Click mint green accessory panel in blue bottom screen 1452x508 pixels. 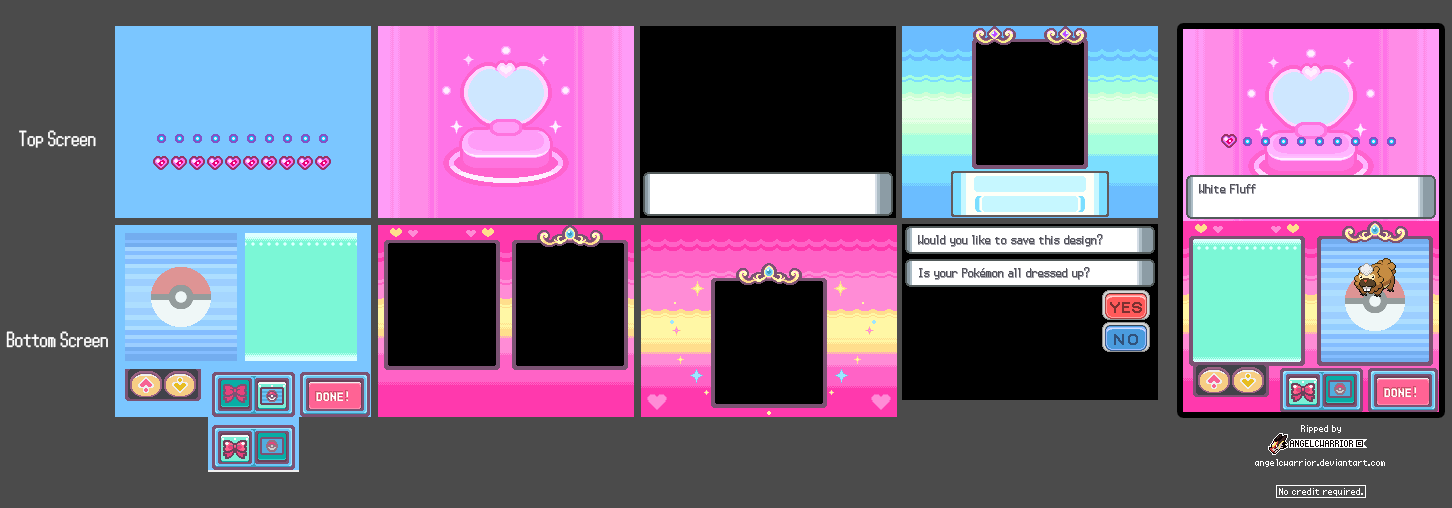point(301,297)
